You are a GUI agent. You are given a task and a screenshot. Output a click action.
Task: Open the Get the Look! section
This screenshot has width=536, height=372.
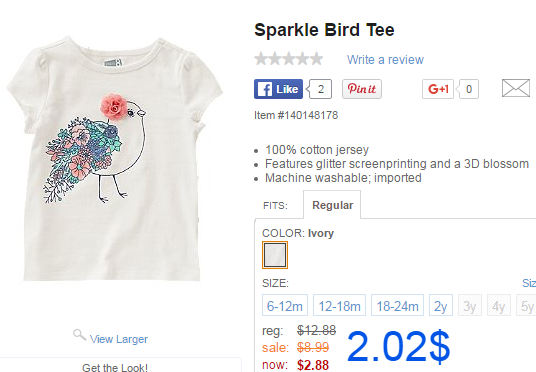[x=115, y=368]
